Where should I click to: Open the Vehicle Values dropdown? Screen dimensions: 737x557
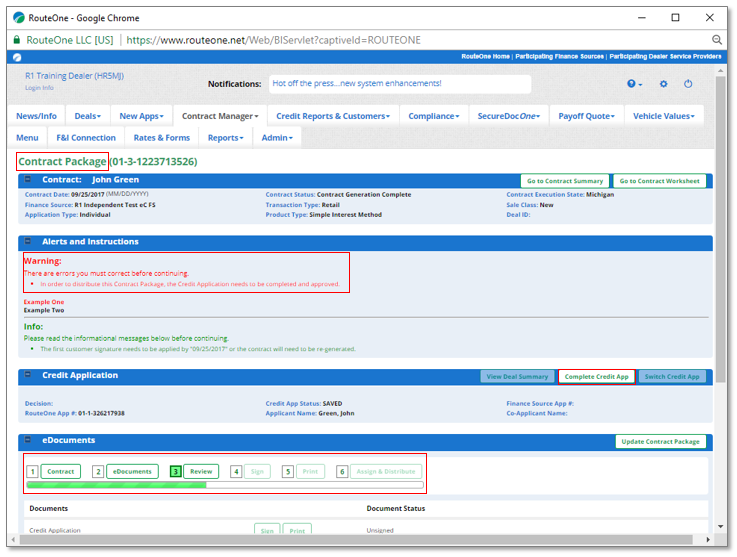pyautogui.click(x=663, y=116)
